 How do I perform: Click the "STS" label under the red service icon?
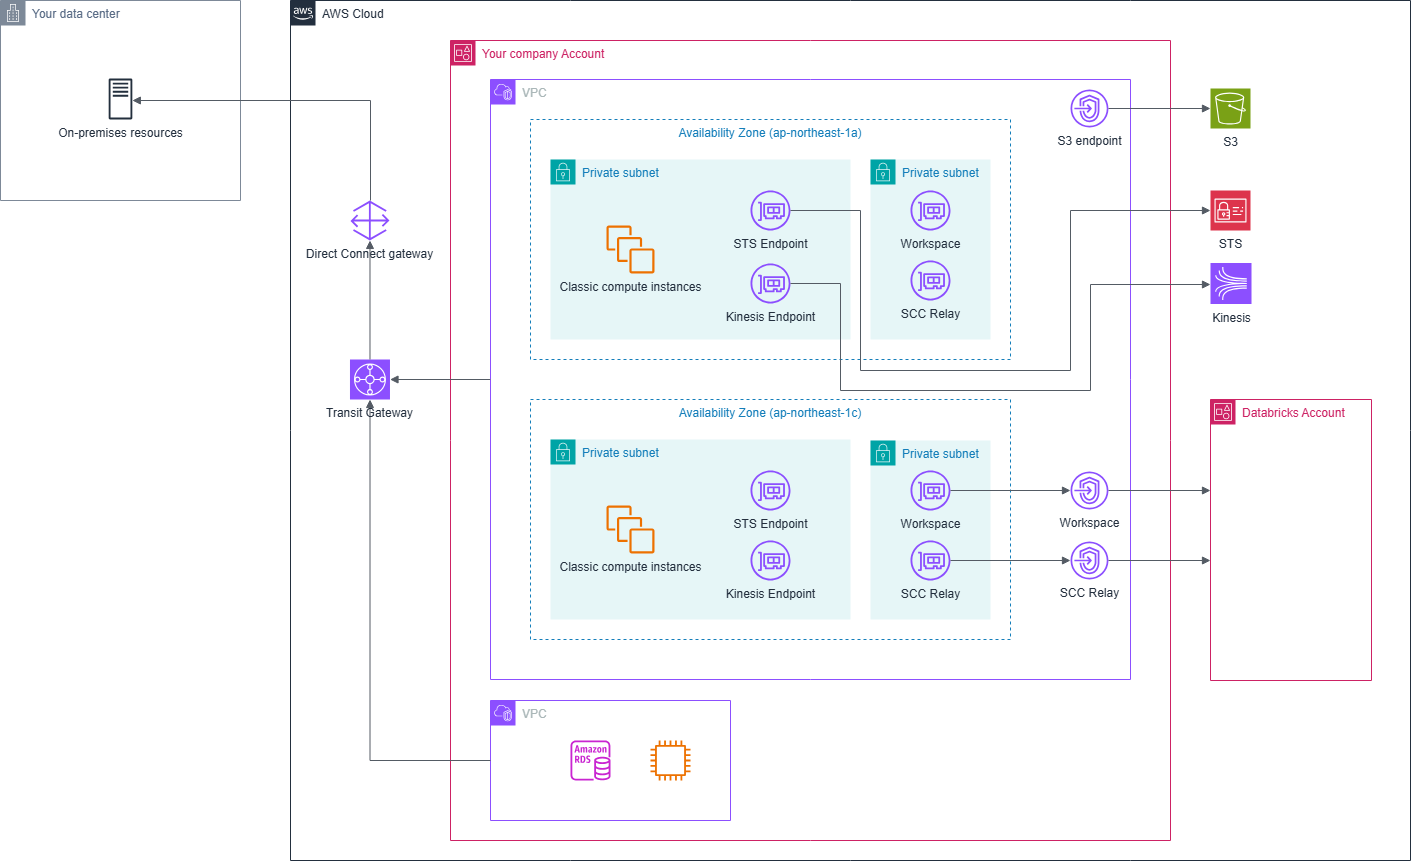point(1231,244)
